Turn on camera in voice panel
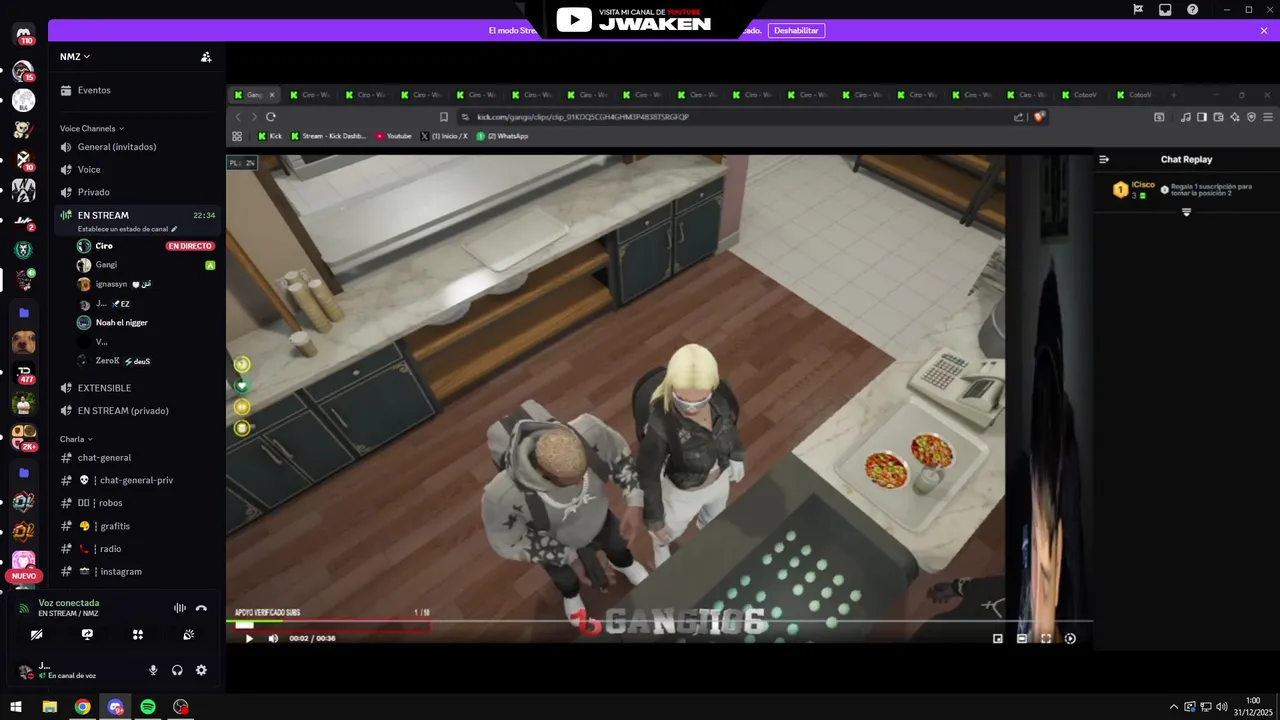The width and height of the screenshot is (1280, 720). click(x=36, y=635)
